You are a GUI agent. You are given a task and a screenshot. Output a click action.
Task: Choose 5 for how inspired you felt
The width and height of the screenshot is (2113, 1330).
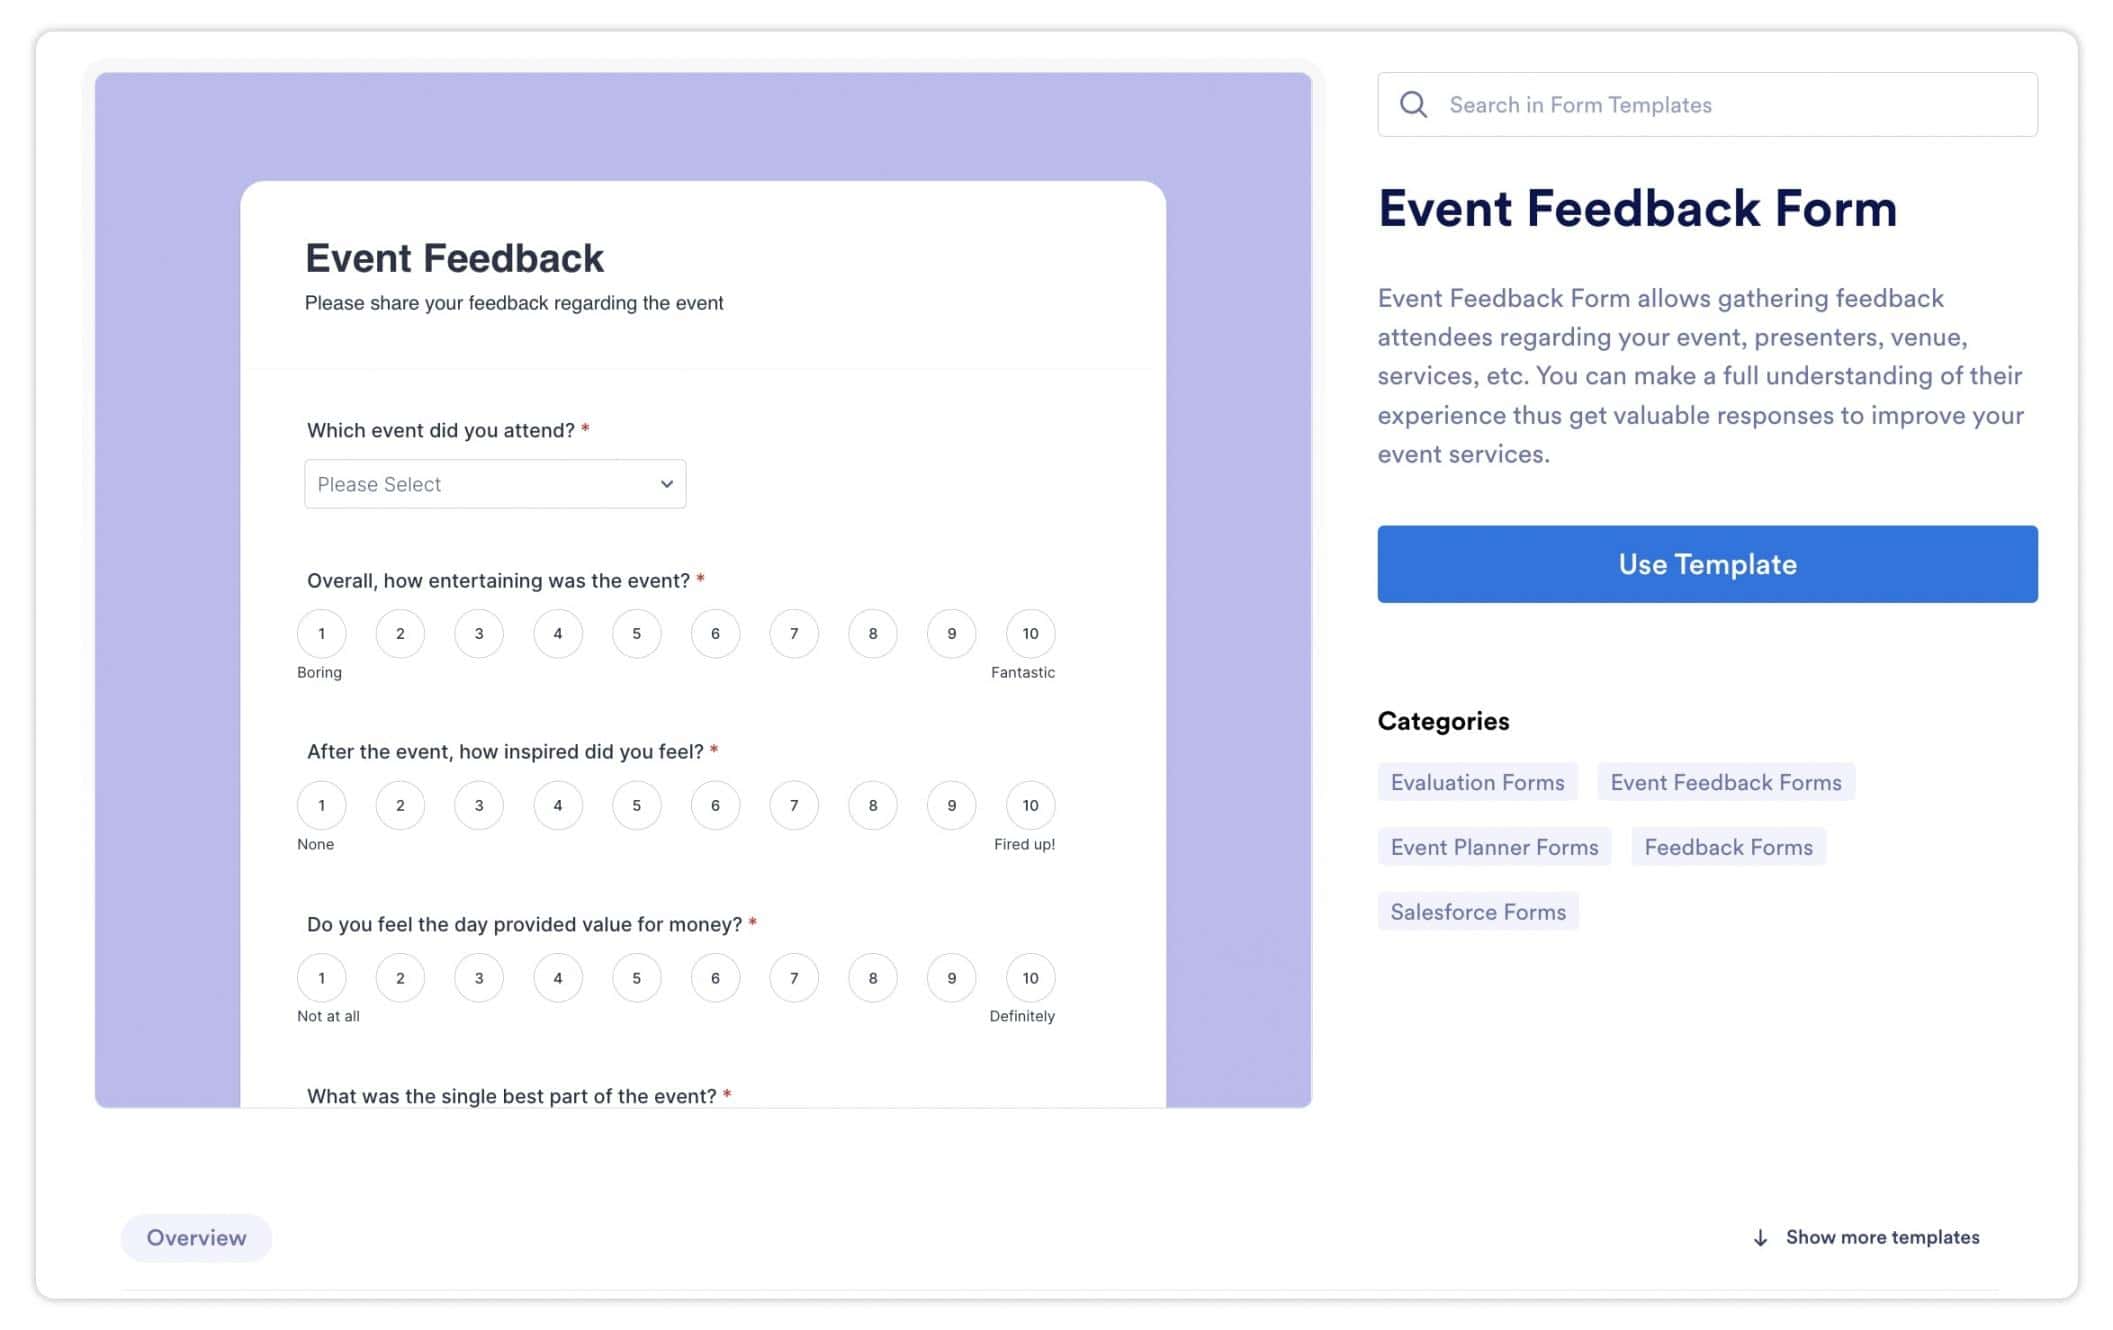636,806
